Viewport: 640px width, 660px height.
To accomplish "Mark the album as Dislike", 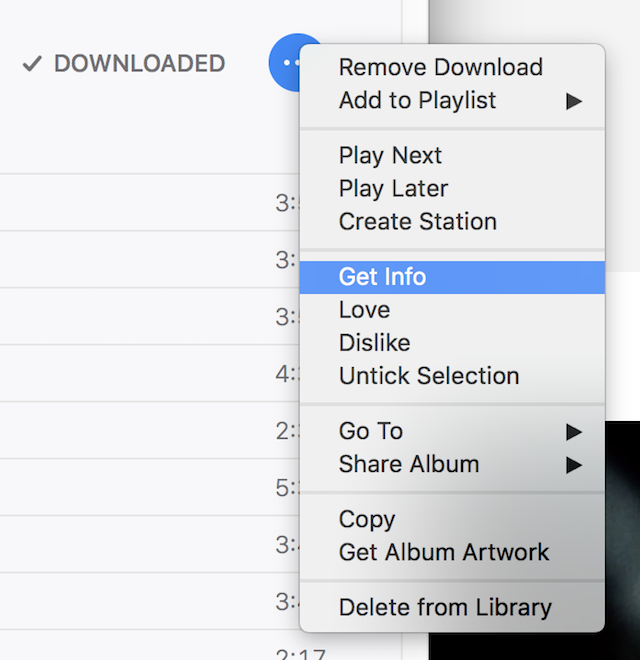I will click(x=374, y=343).
